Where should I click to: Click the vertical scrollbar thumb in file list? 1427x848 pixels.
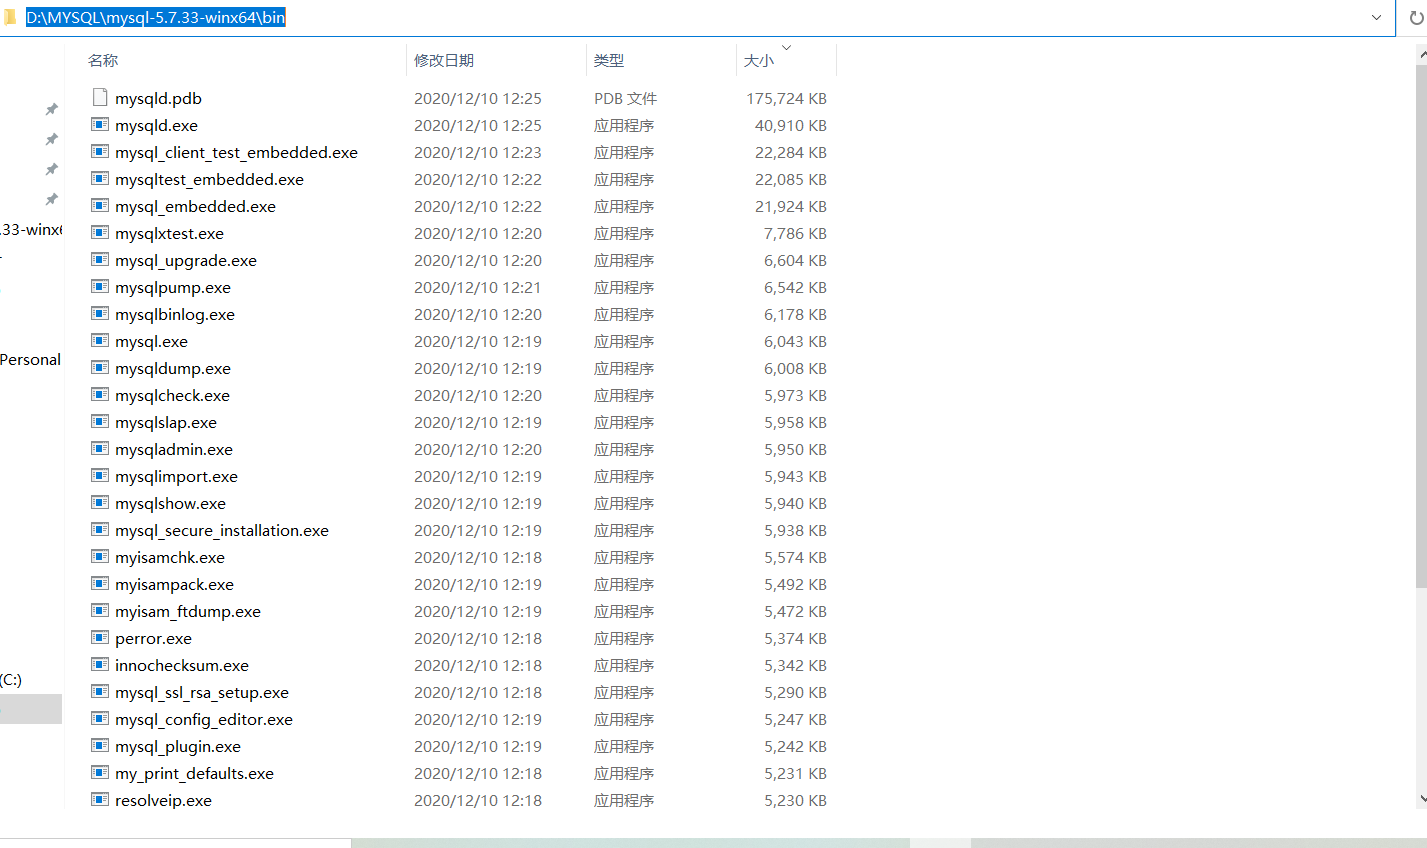tap(1422, 325)
